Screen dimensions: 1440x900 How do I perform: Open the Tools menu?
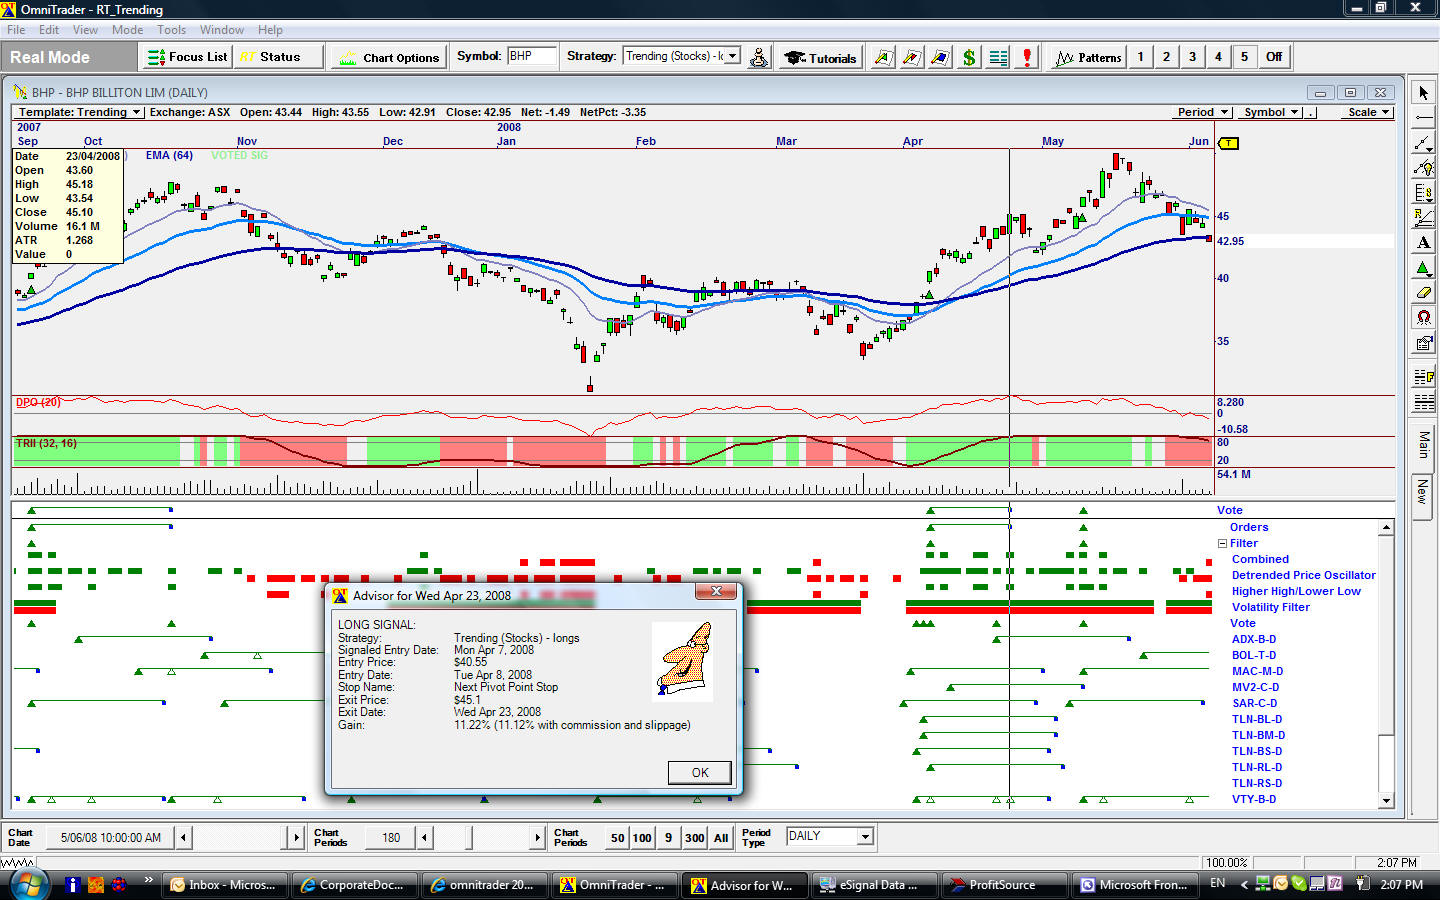click(171, 30)
